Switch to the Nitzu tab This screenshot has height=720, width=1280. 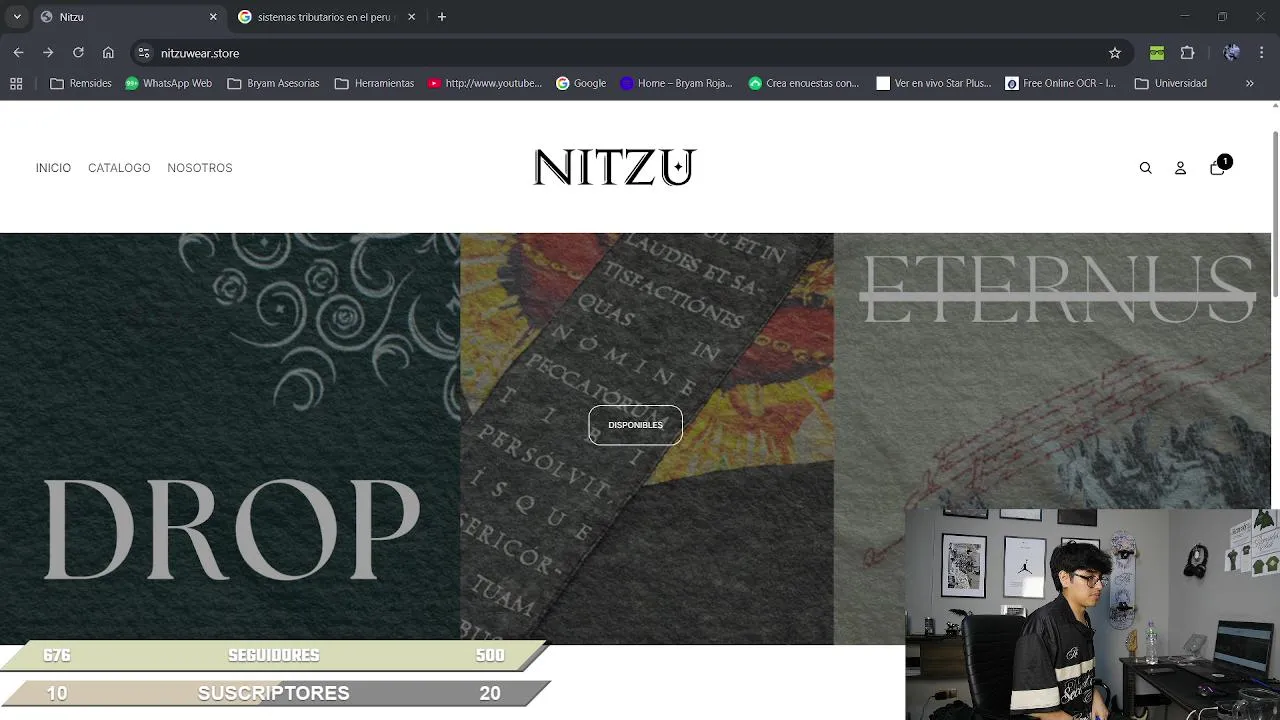pos(129,17)
